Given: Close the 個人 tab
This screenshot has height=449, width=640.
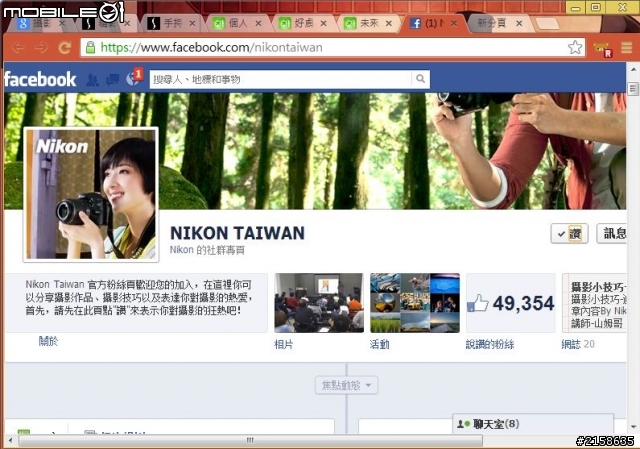Looking at the screenshot, I should (258, 24).
